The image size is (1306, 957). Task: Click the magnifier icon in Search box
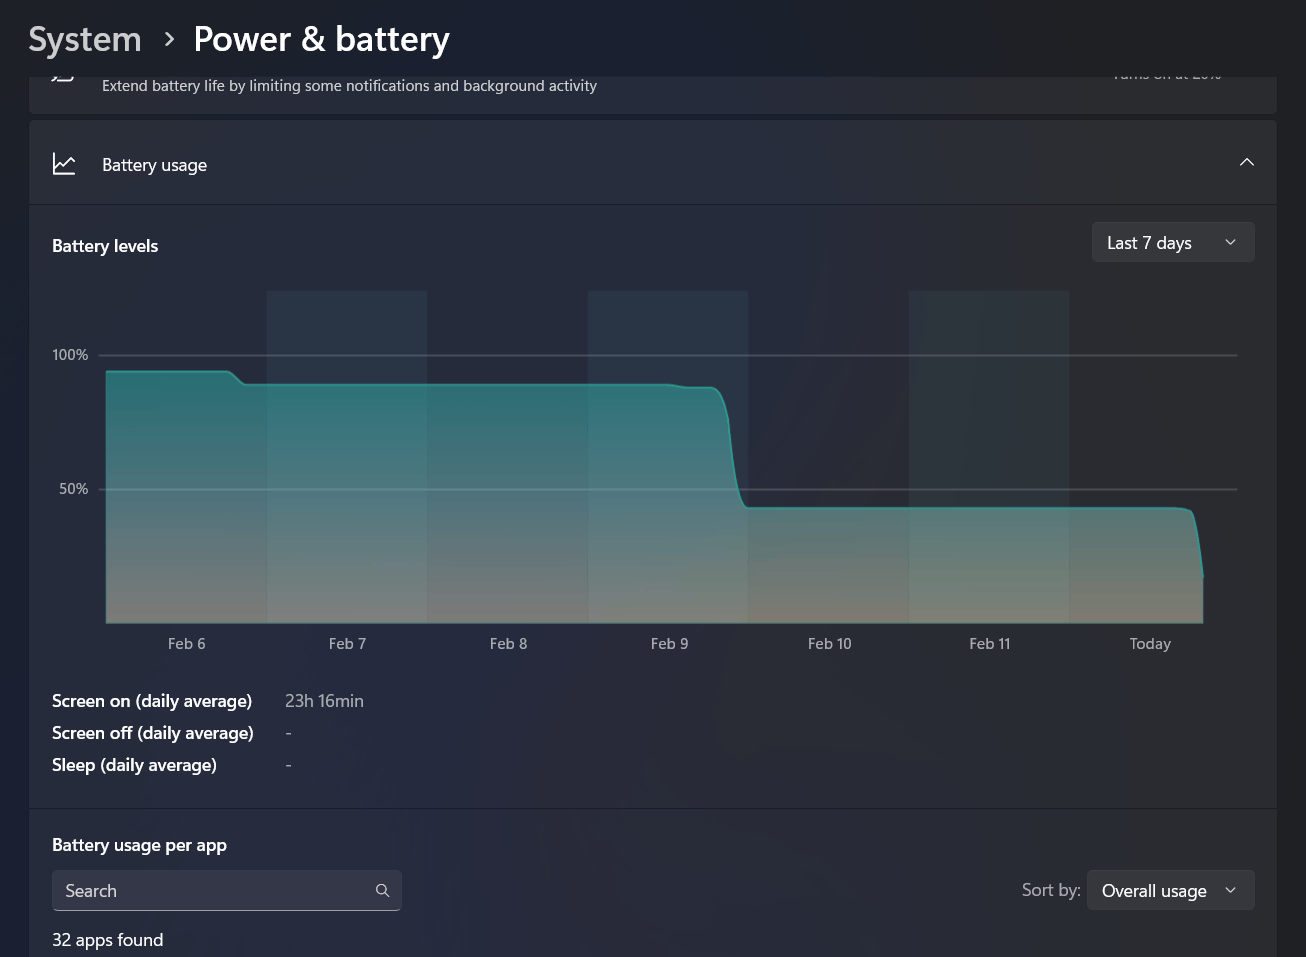coord(382,890)
